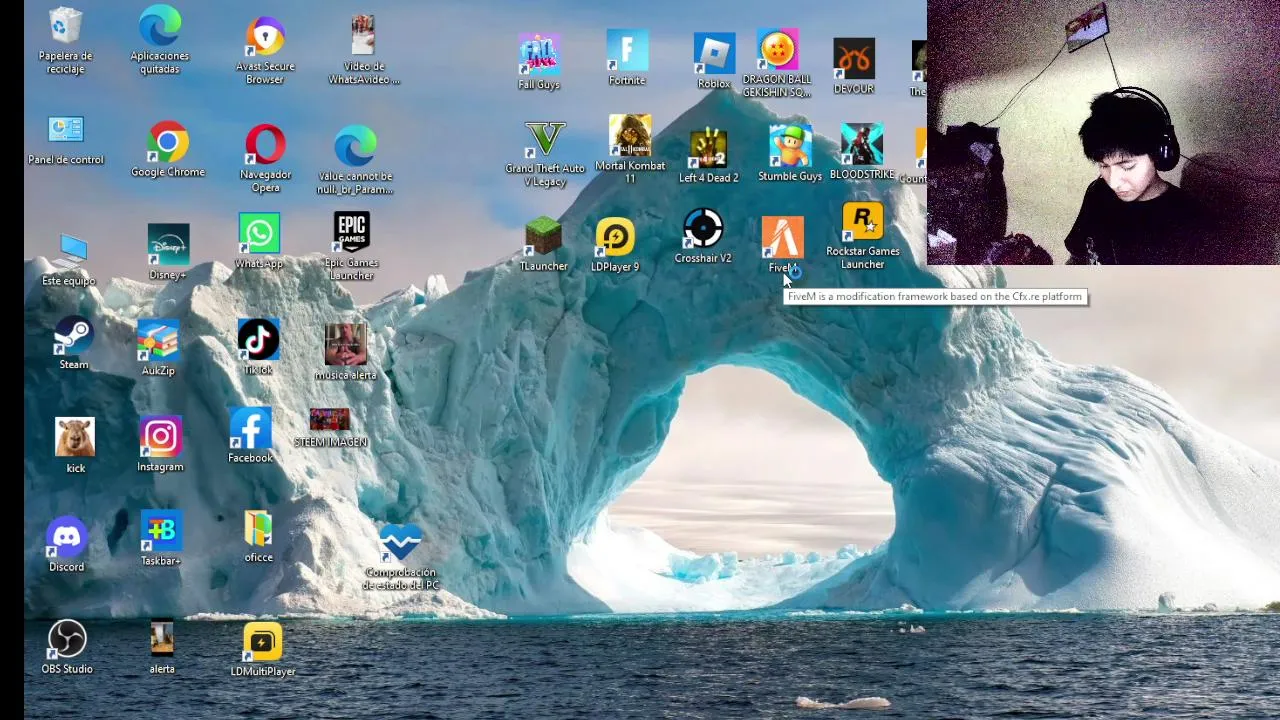Open alerta file icon
Viewport: 1280px width, 720px height.
(x=162, y=647)
